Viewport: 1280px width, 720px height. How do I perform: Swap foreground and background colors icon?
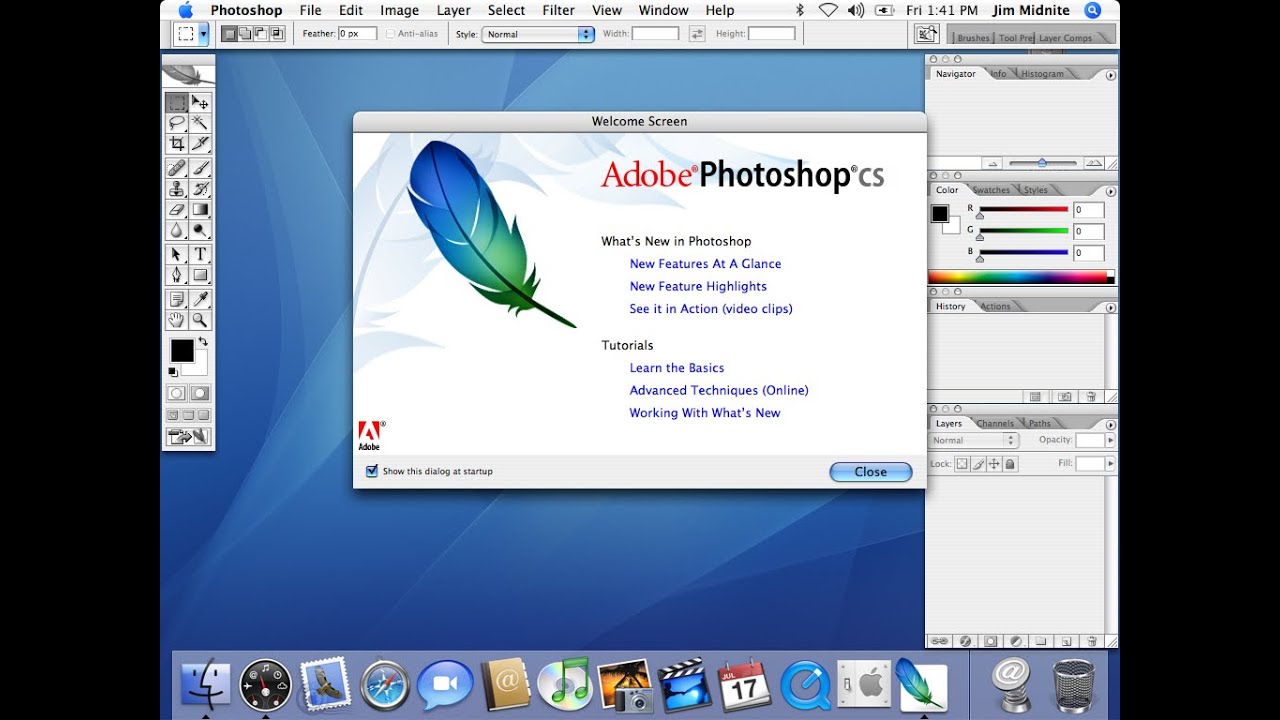tap(204, 342)
